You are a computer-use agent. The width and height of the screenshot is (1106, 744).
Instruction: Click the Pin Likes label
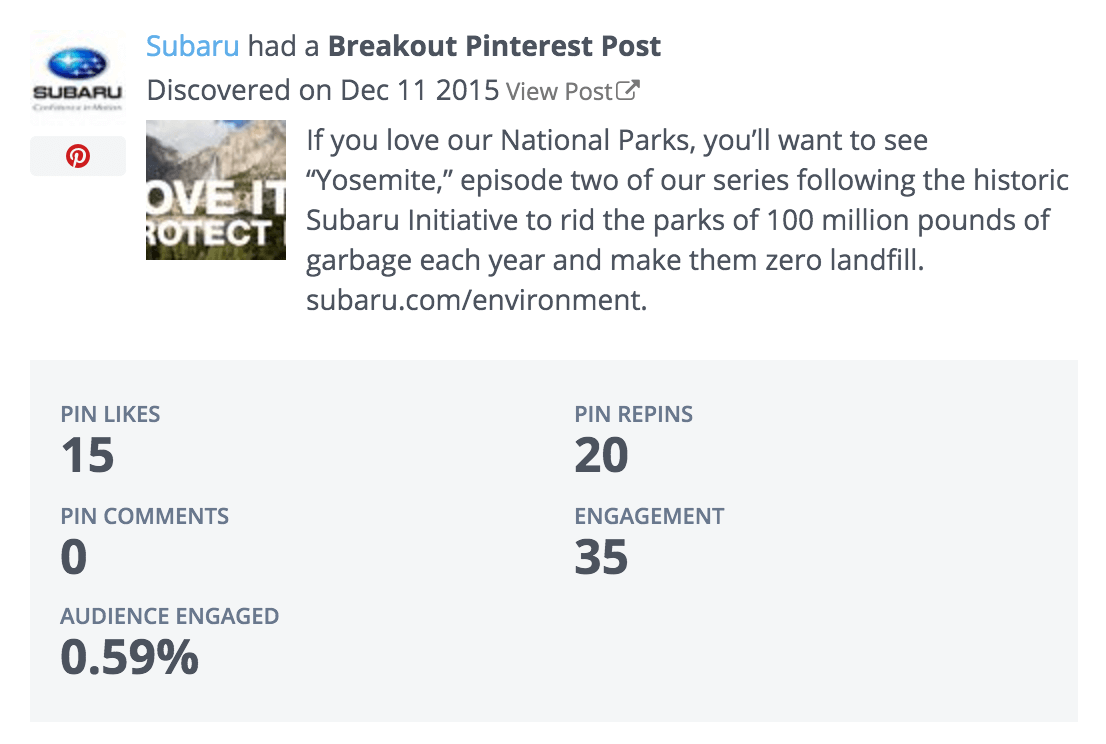110,414
